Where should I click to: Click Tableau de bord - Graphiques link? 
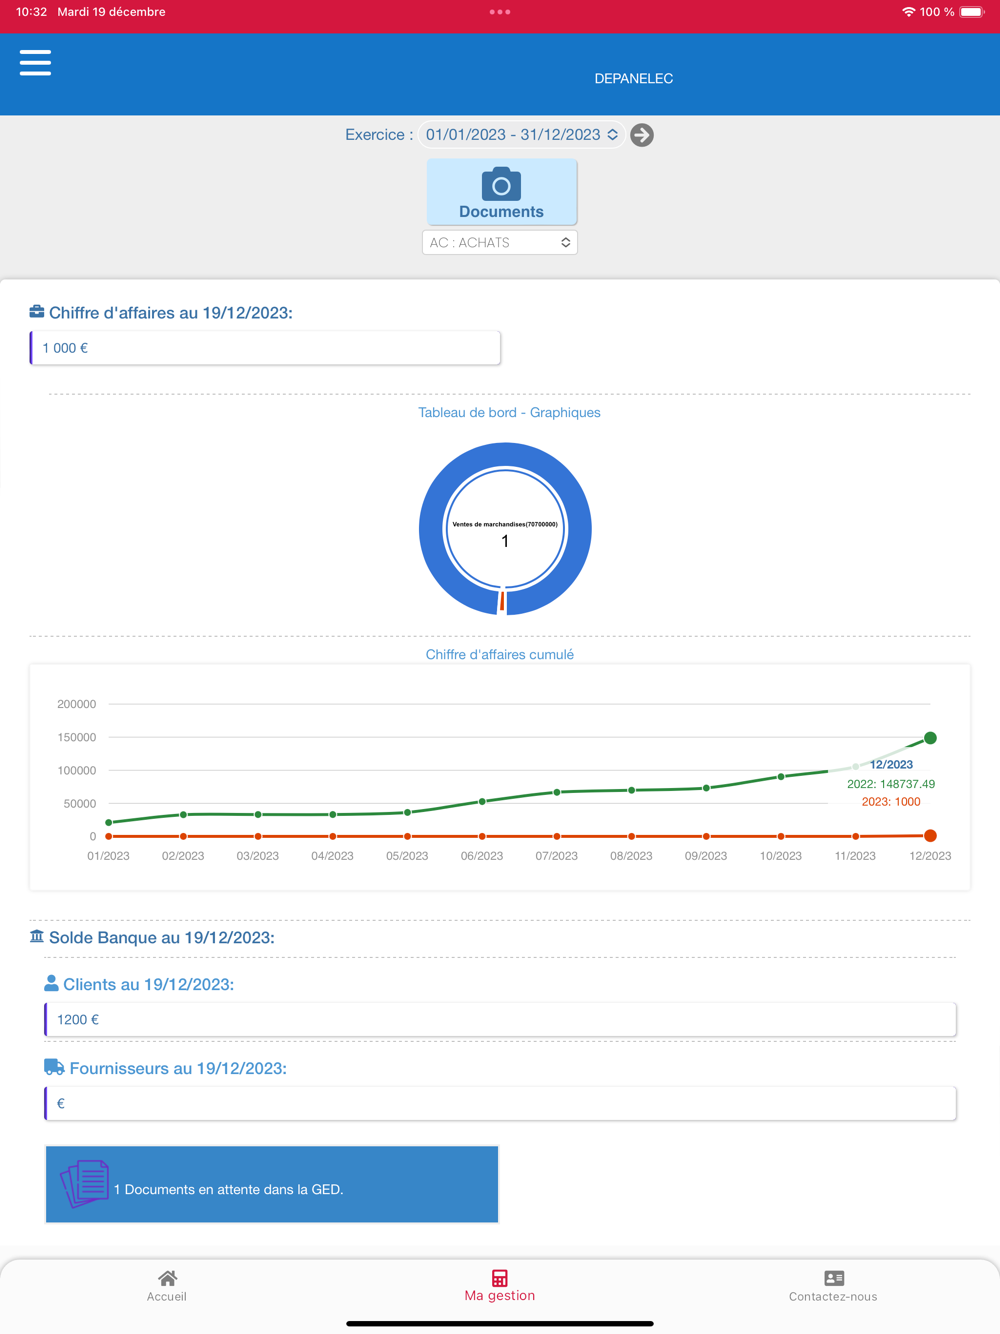coord(509,412)
